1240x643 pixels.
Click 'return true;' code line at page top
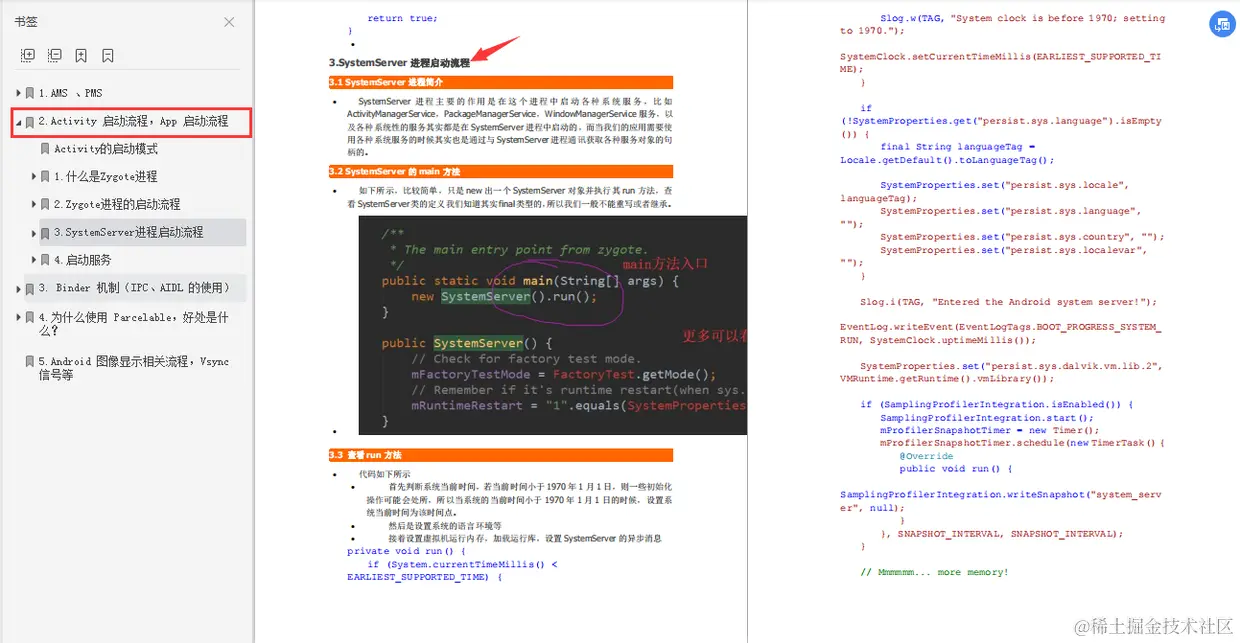tap(402, 18)
